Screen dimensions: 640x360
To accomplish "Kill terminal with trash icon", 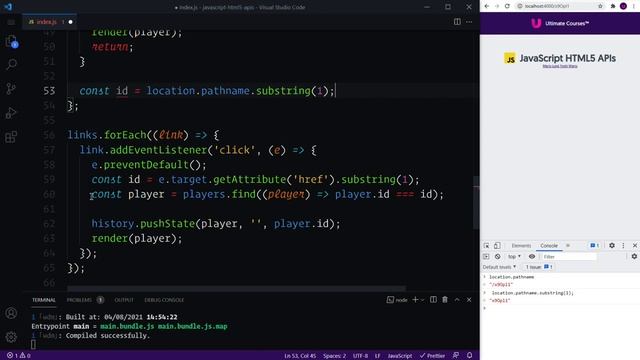I will (x=445, y=300).
